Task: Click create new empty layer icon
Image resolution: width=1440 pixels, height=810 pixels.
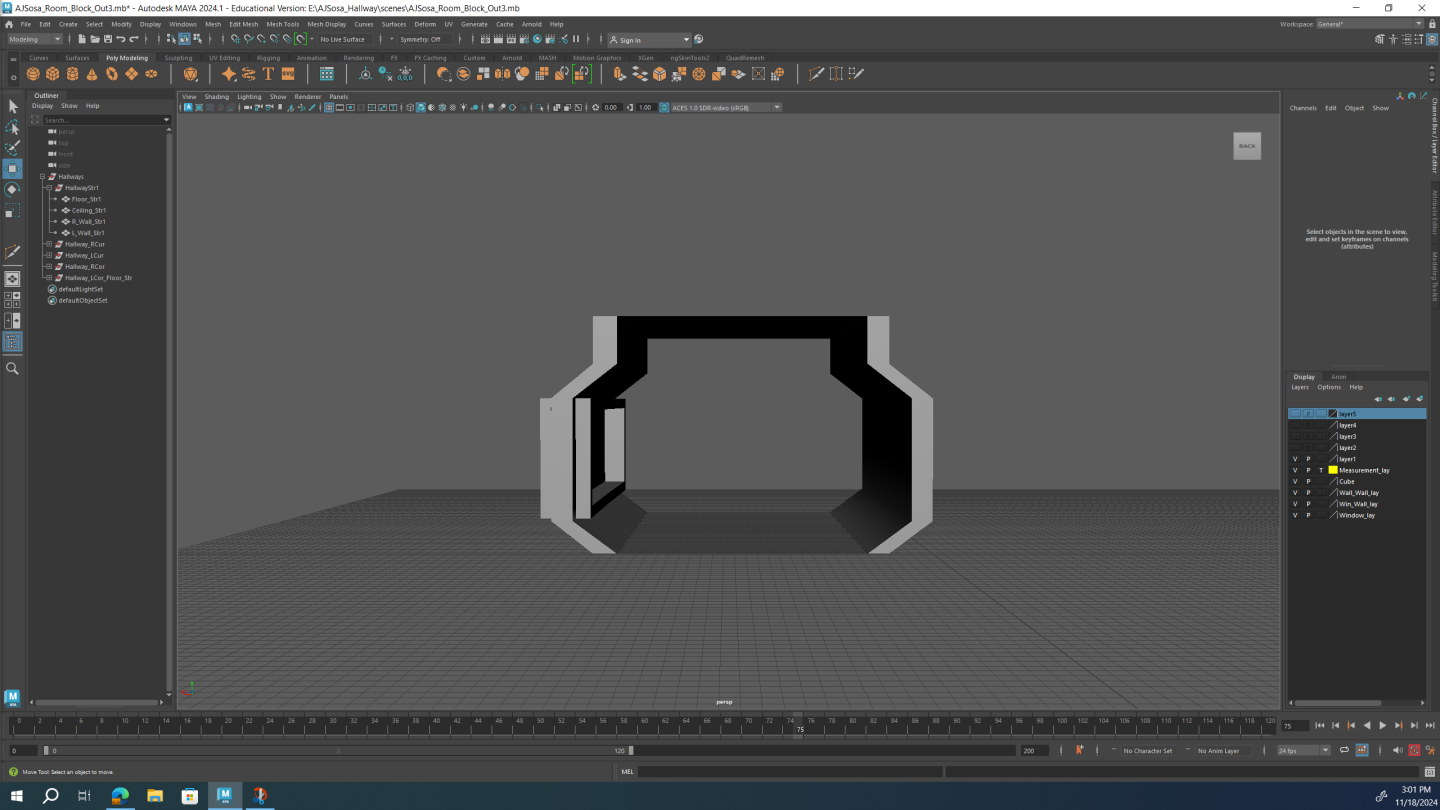Action: click(1407, 399)
